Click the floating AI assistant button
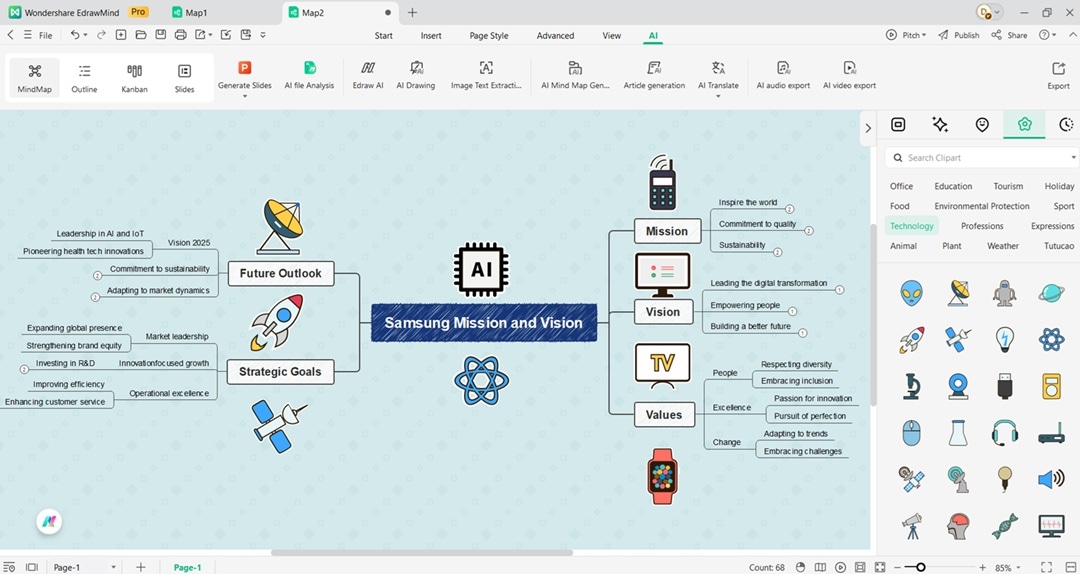Screen dimensions: 1080x574 click(x=49, y=522)
